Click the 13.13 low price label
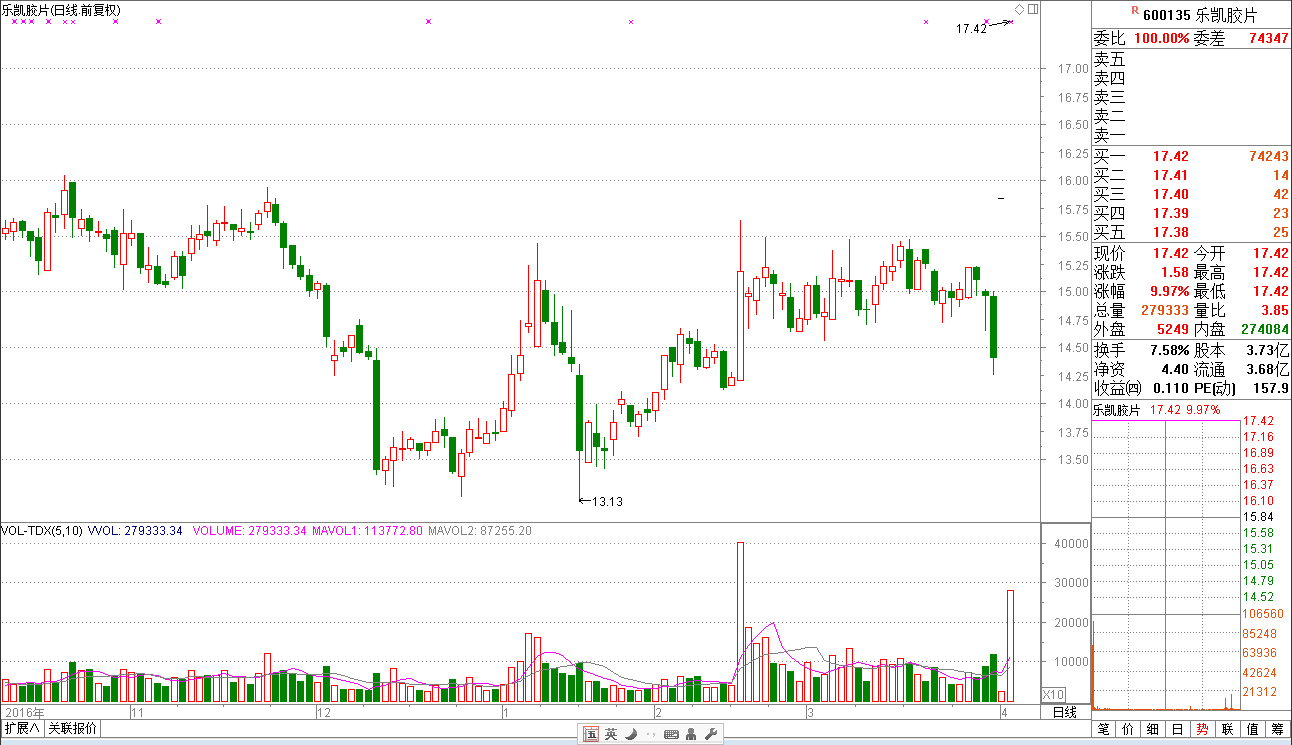Screen dimensions: 1292x745 coord(607,501)
